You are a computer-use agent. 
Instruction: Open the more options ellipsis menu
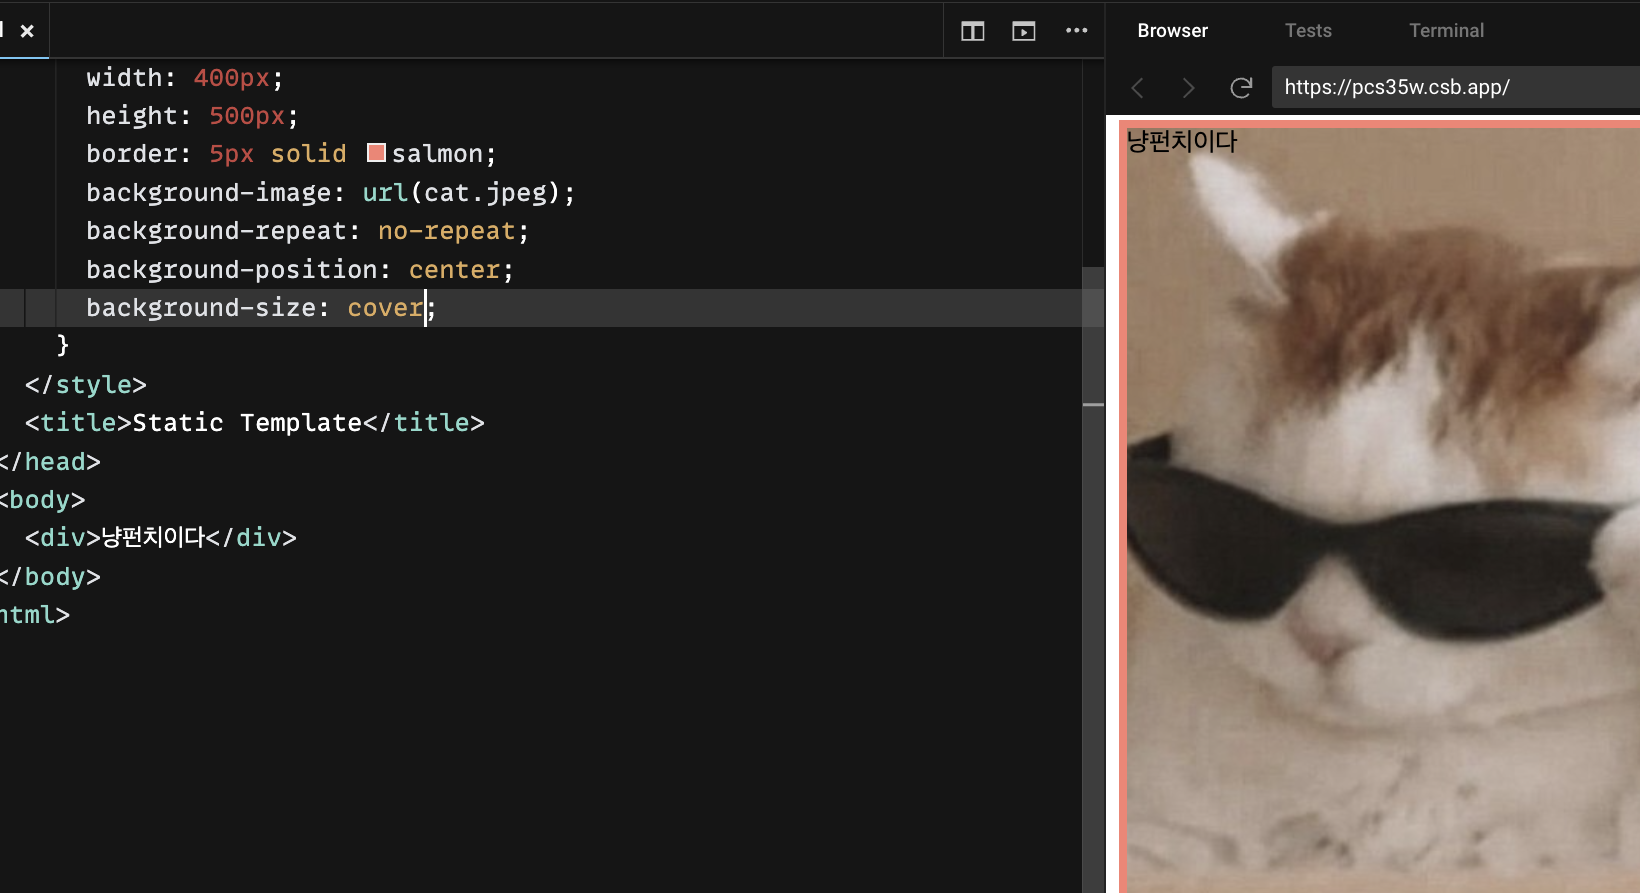(x=1076, y=31)
